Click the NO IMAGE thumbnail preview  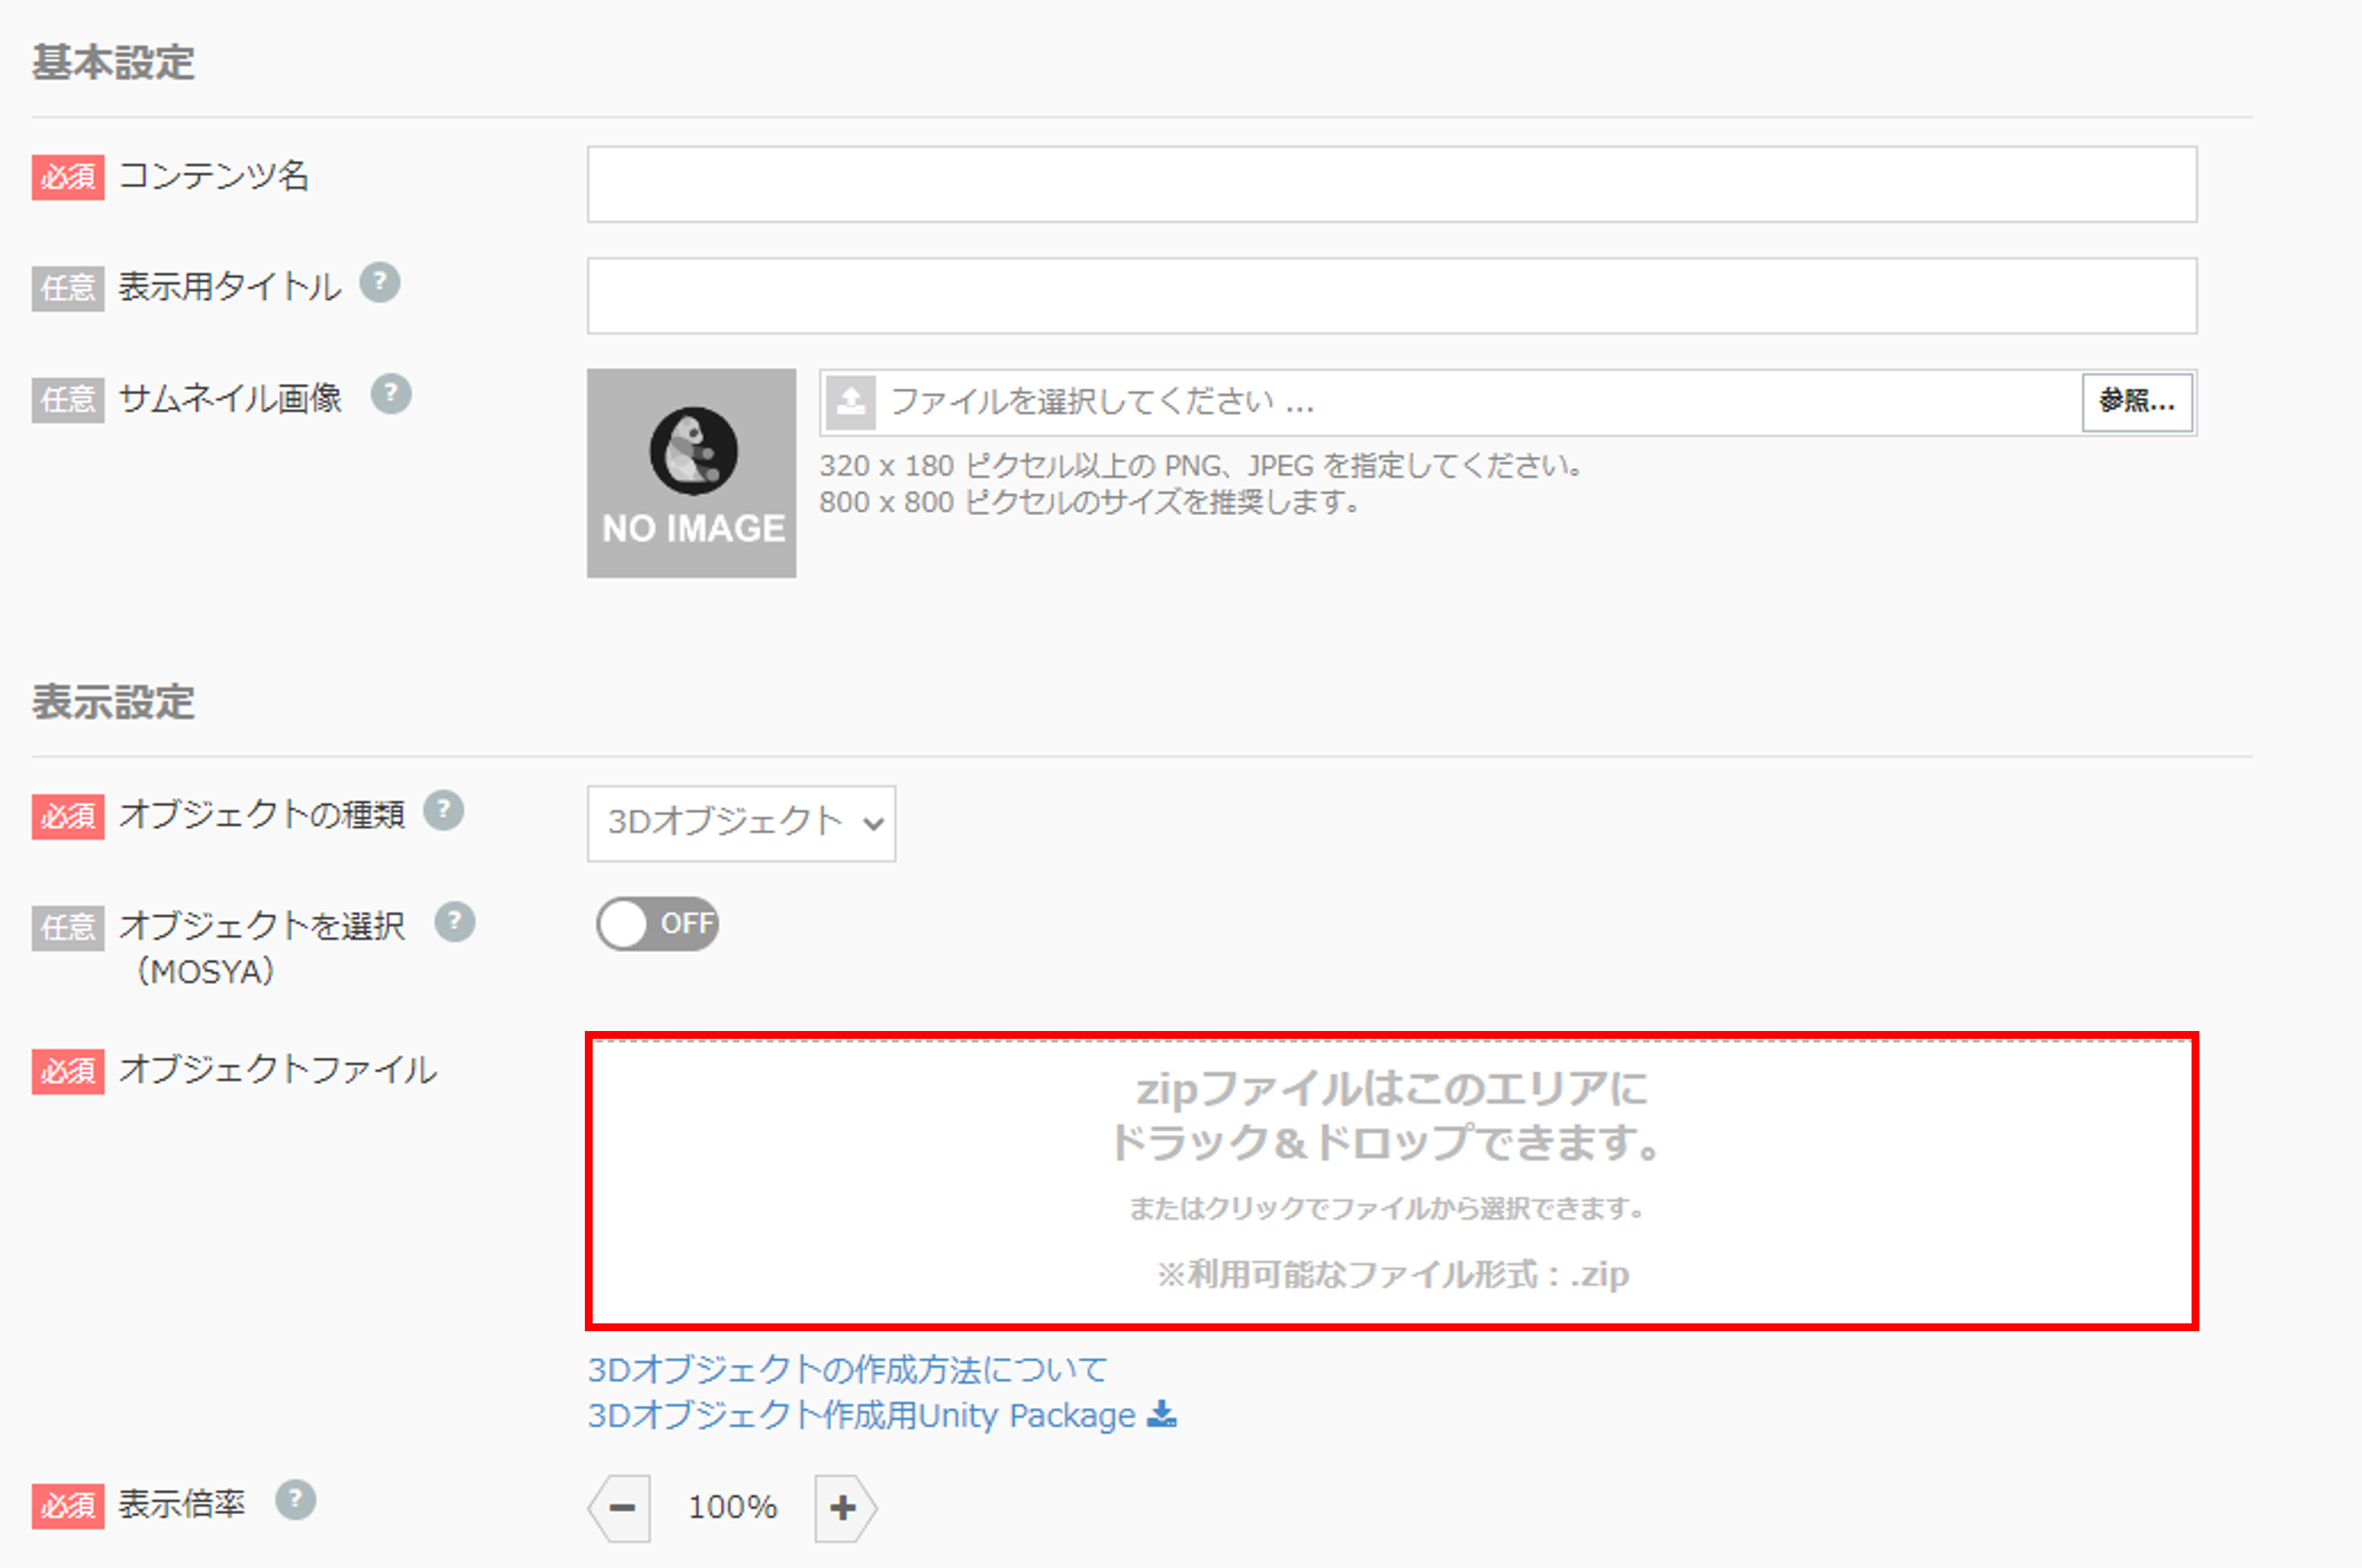691,473
